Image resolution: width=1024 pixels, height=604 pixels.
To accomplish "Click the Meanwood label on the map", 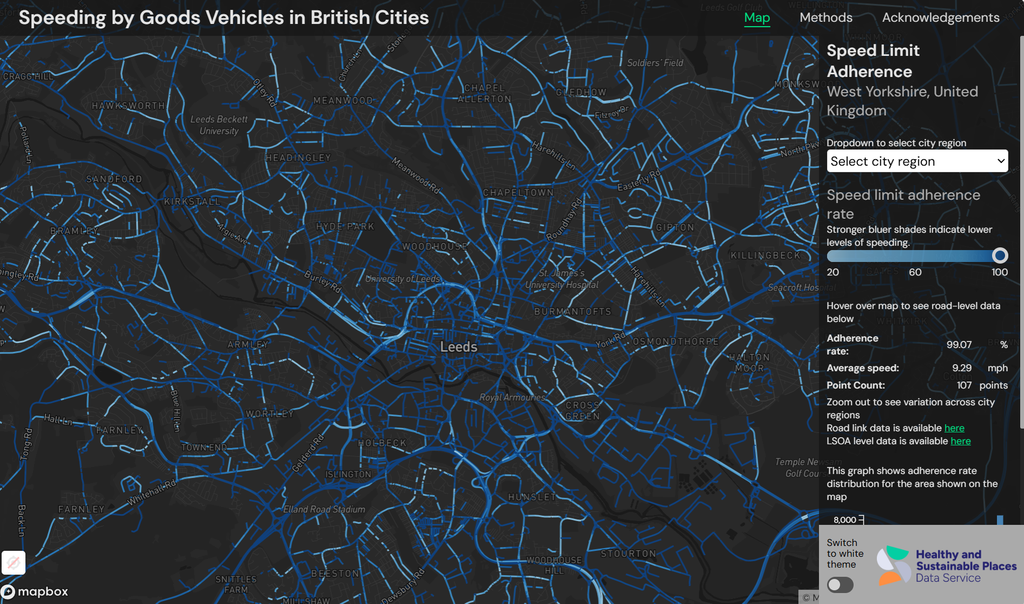I will (343, 101).
